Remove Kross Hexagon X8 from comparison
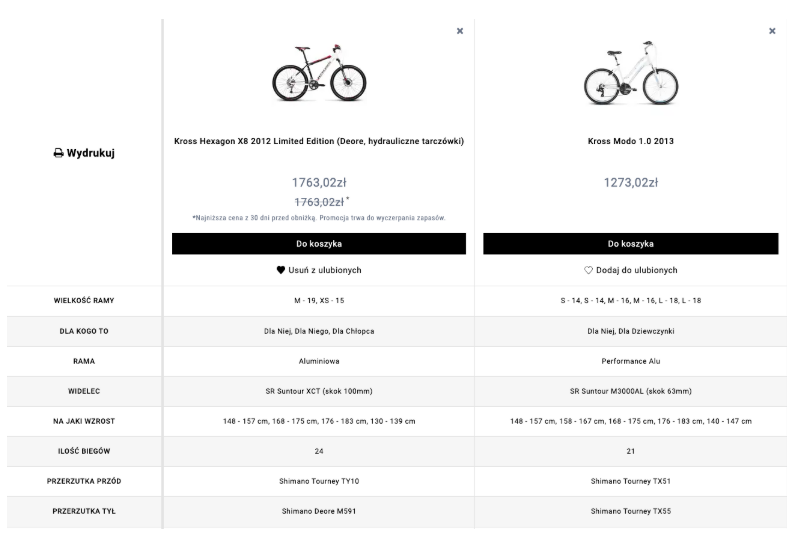The width and height of the screenshot is (788, 542). (460, 31)
